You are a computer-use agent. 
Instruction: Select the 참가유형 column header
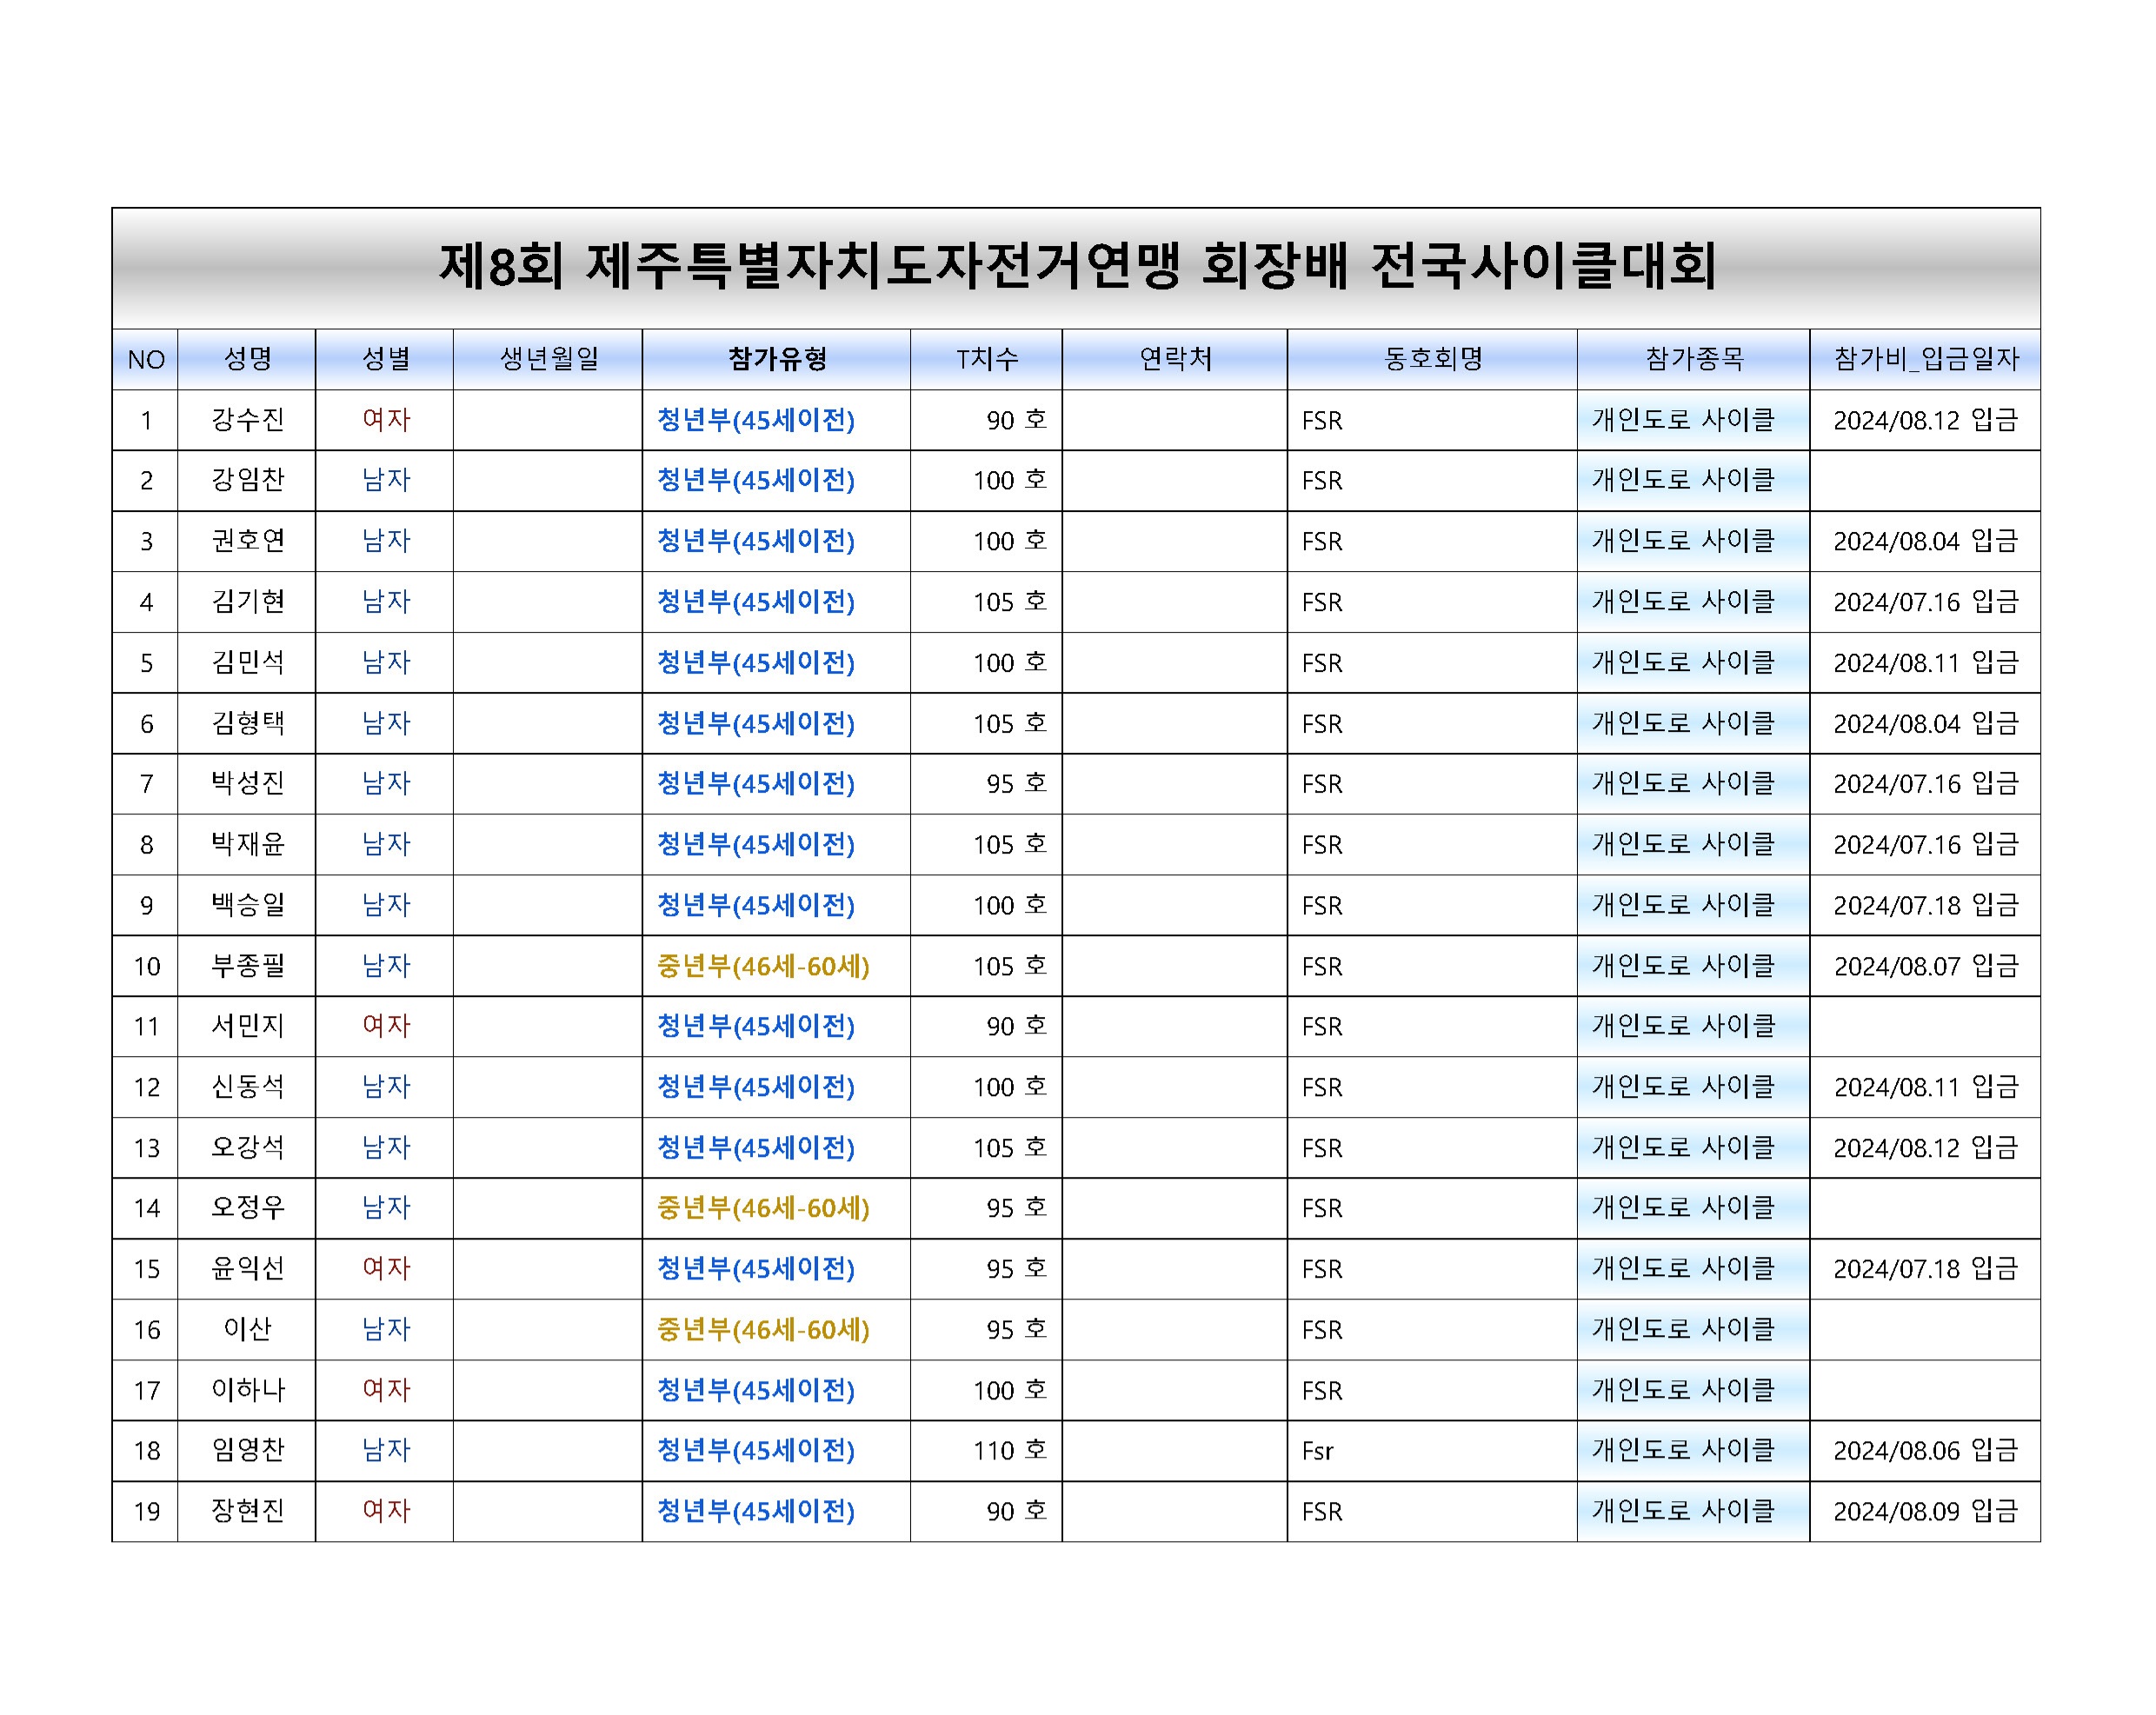pos(776,360)
